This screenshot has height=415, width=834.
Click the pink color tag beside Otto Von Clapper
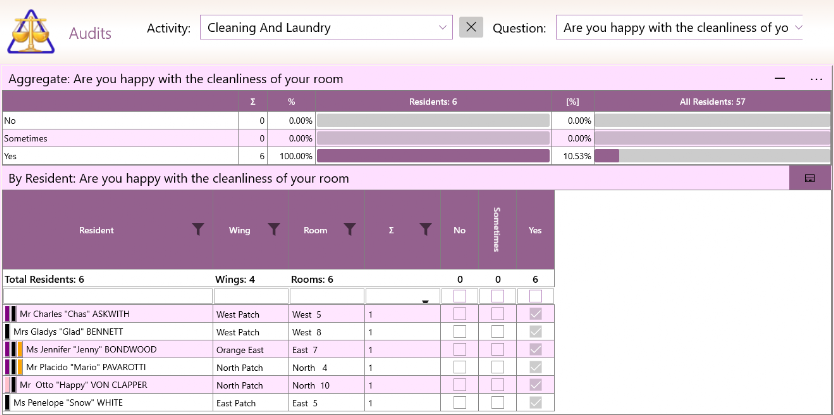[x=7, y=385]
